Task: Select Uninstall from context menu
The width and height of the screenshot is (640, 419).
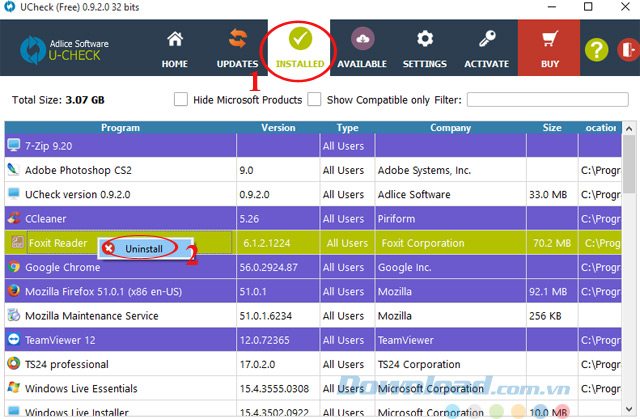Action: pos(145,247)
